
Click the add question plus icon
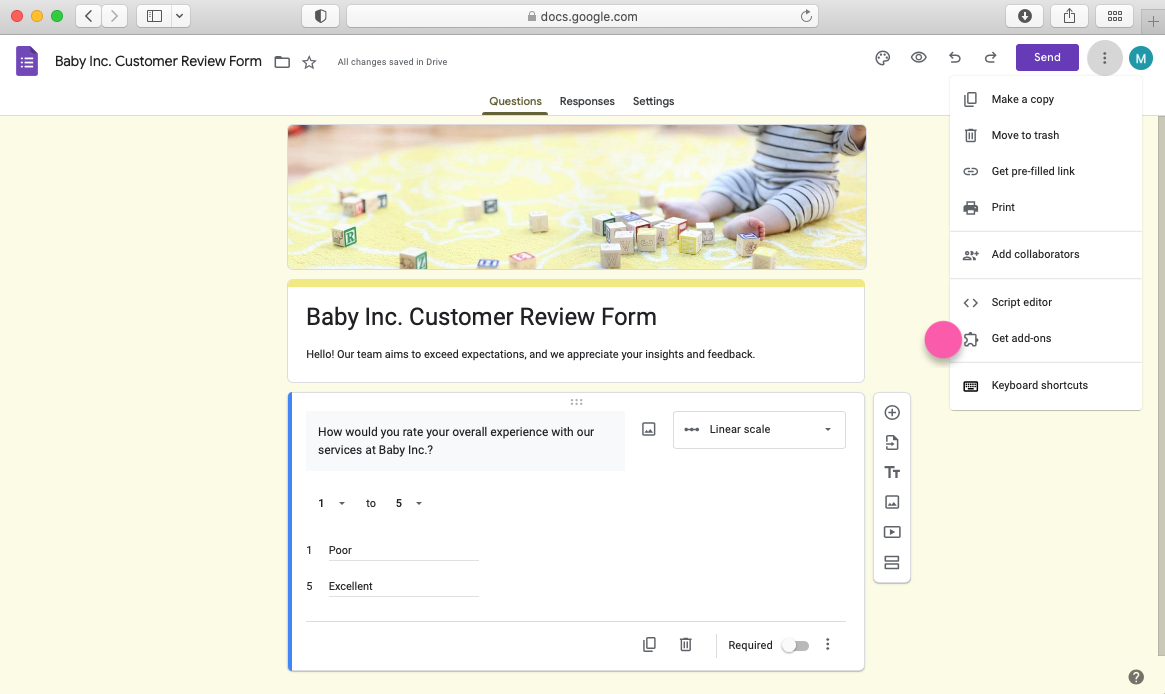point(892,413)
